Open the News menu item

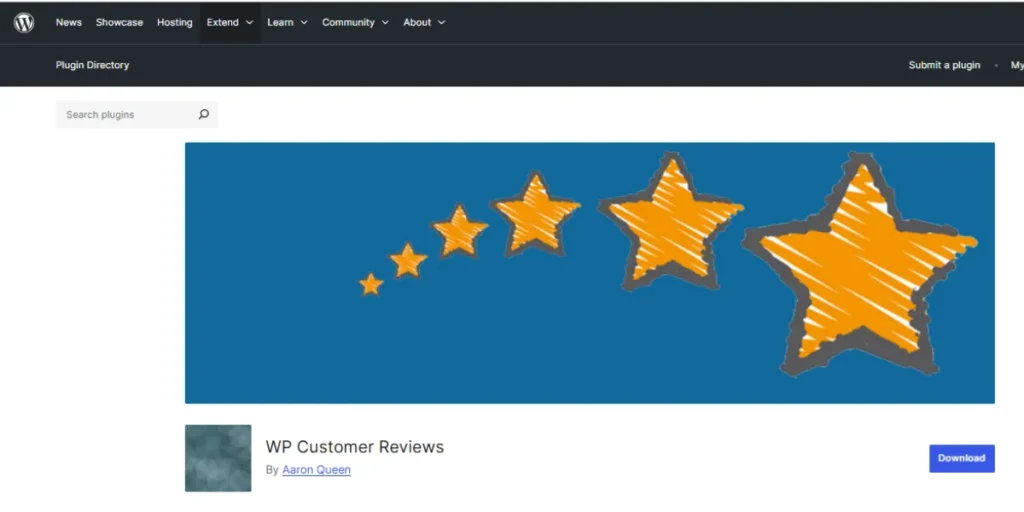click(x=69, y=22)
